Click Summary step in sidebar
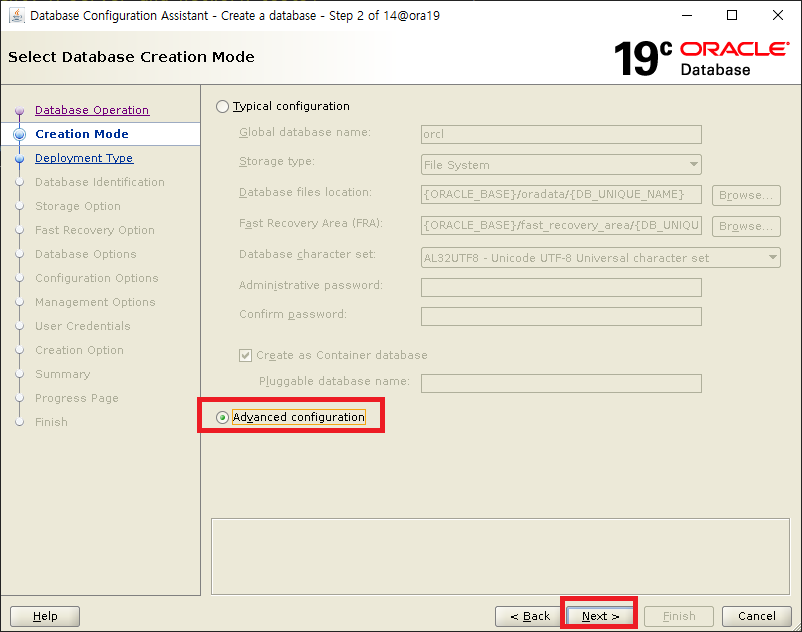 [62, 374]
